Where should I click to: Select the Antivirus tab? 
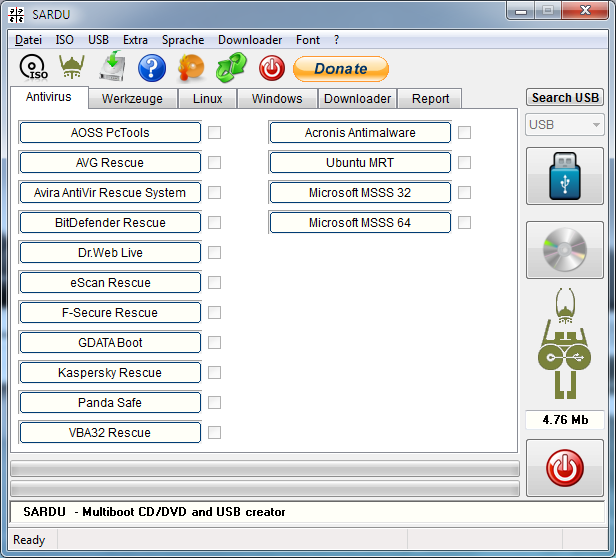click(49, 97)
